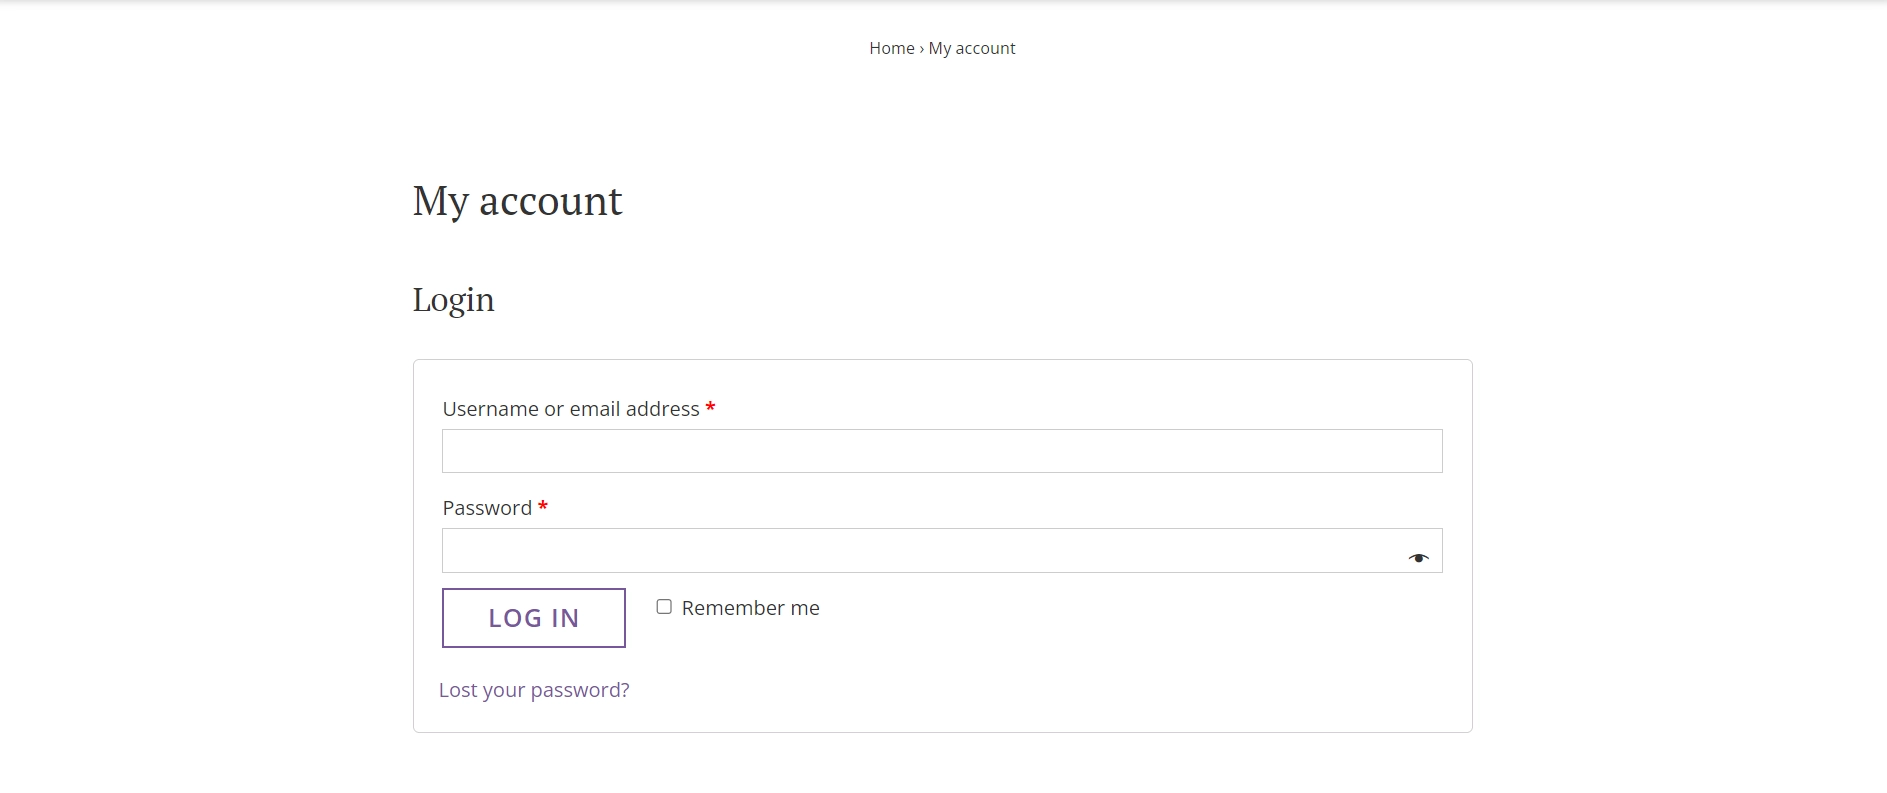
Task: Focus the Username or email address field
Action: pos(942,451)
